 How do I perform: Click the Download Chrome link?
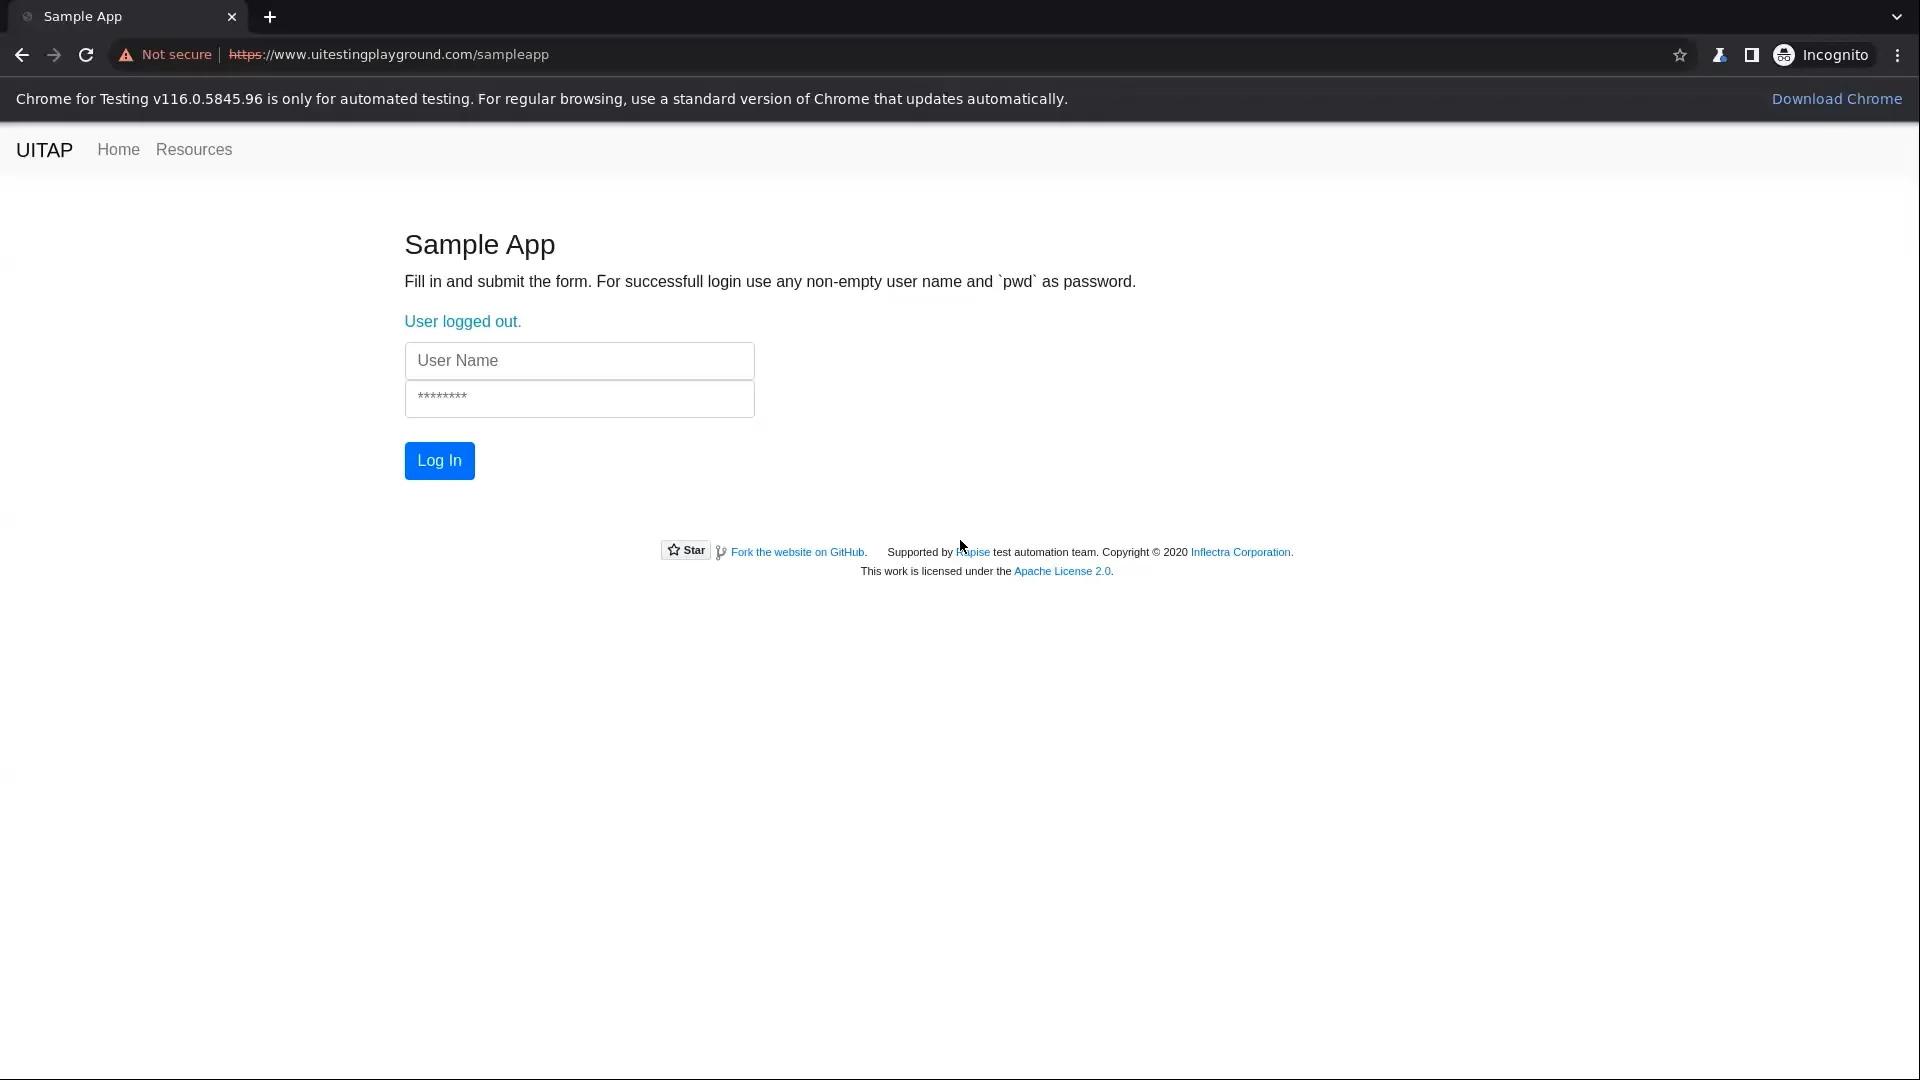(x=1837, y=99)
